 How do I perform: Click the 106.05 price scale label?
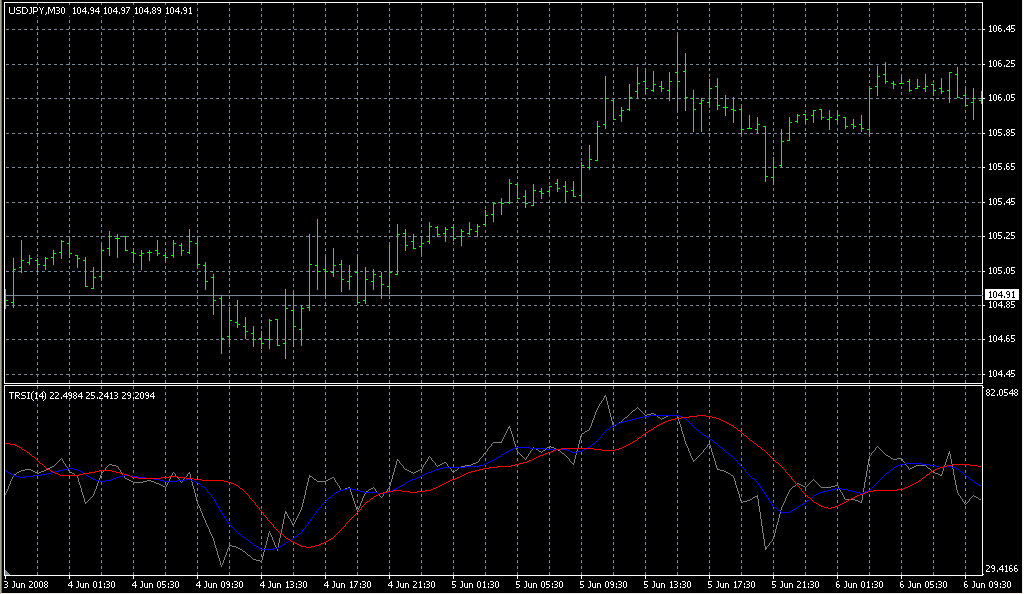pos(1000,98)
